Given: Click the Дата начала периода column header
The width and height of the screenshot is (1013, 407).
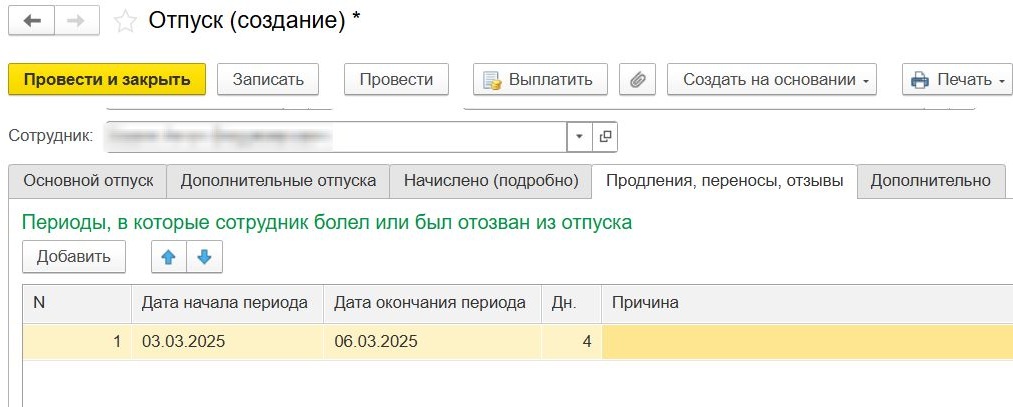Looking at the screenshot, I should pos(227,304).
